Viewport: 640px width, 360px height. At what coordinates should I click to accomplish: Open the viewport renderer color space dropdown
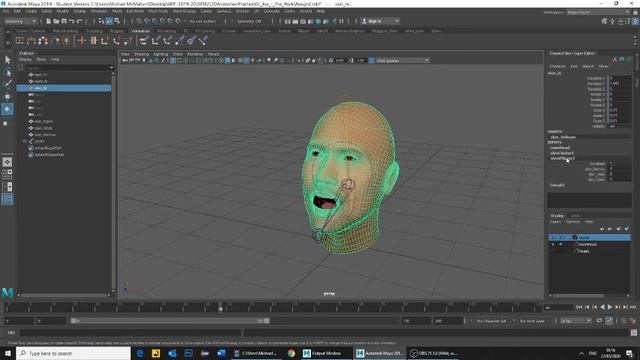(402, 60)
